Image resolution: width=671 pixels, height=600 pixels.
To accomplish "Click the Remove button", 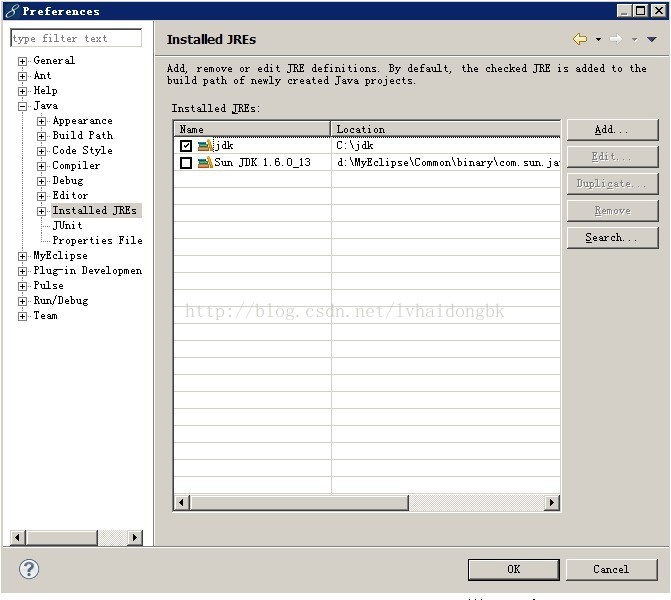I will (x=612, y=211).
